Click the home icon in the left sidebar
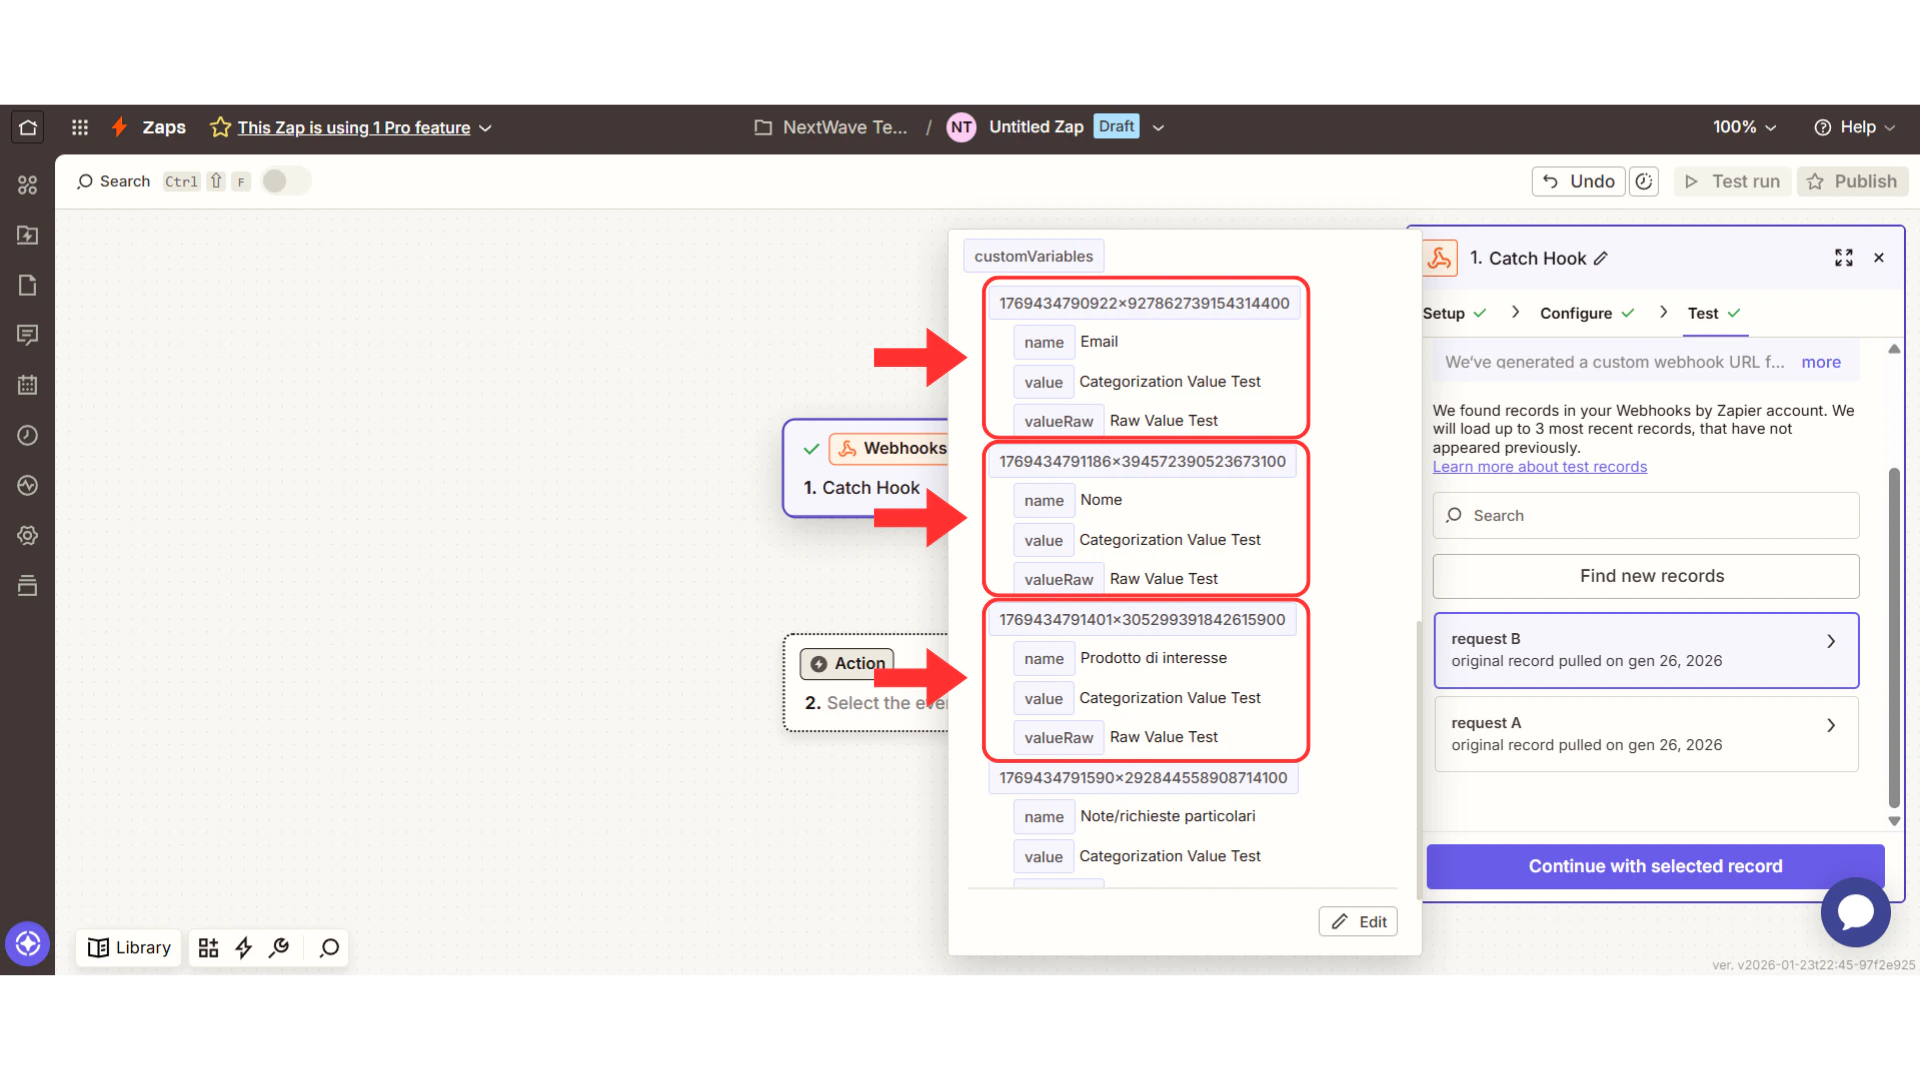The height and width of the screenshot is (1080, 1920). click(x=26, y=127)
